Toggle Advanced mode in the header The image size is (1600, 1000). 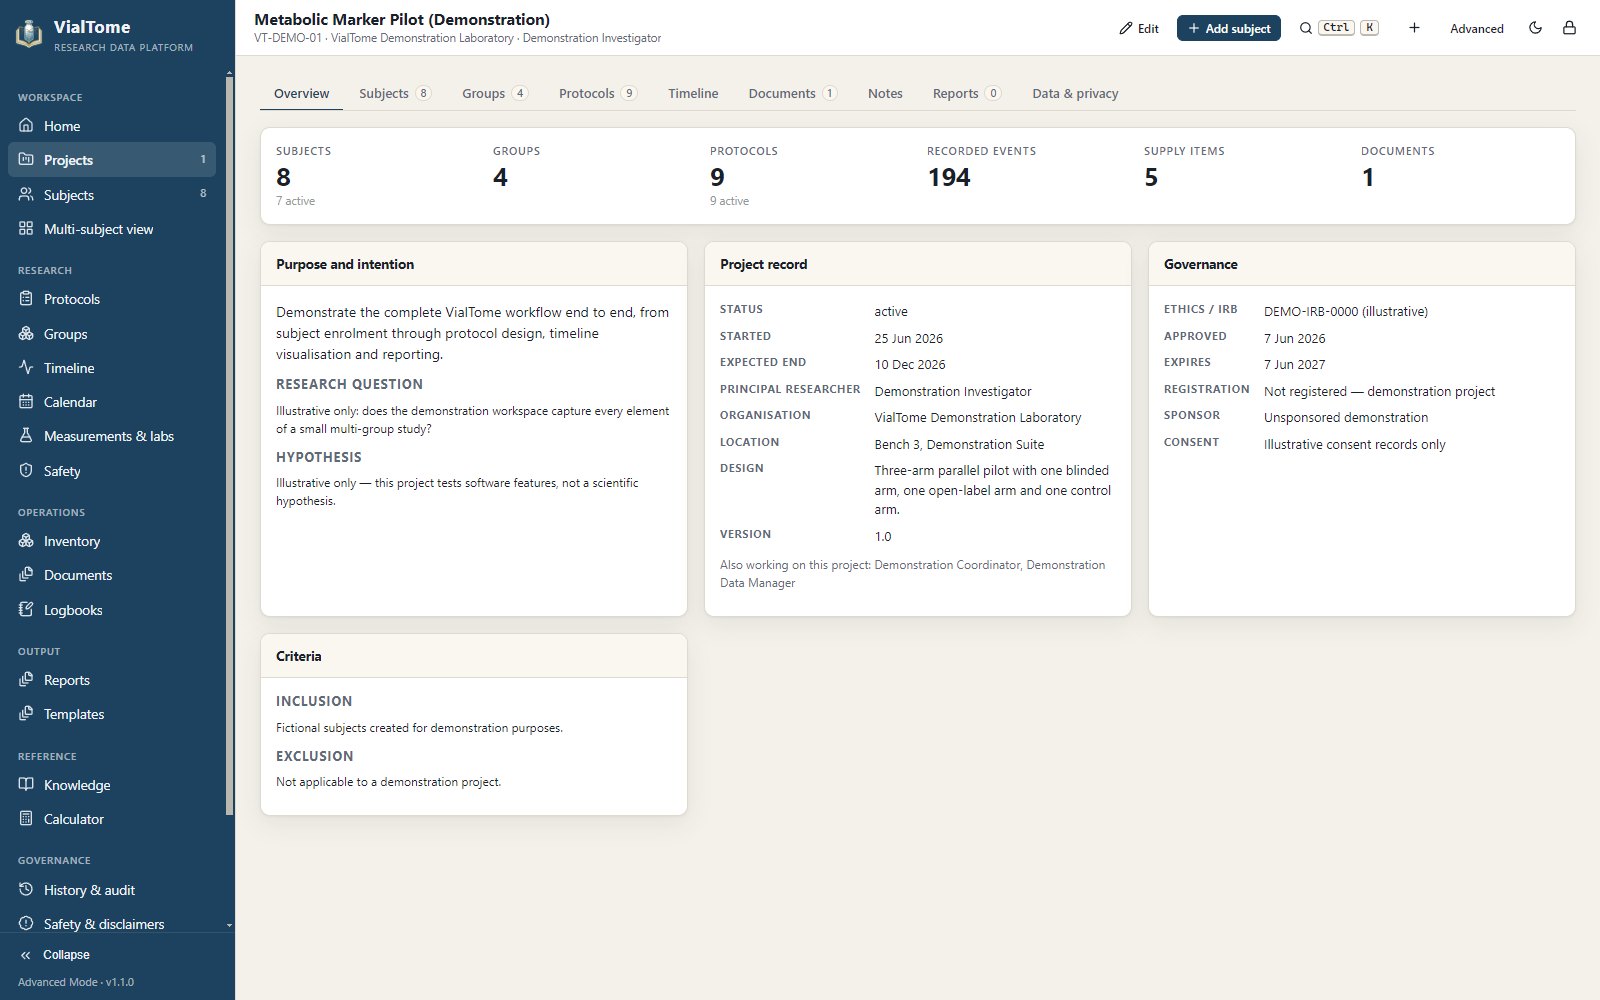(1477, 28)
